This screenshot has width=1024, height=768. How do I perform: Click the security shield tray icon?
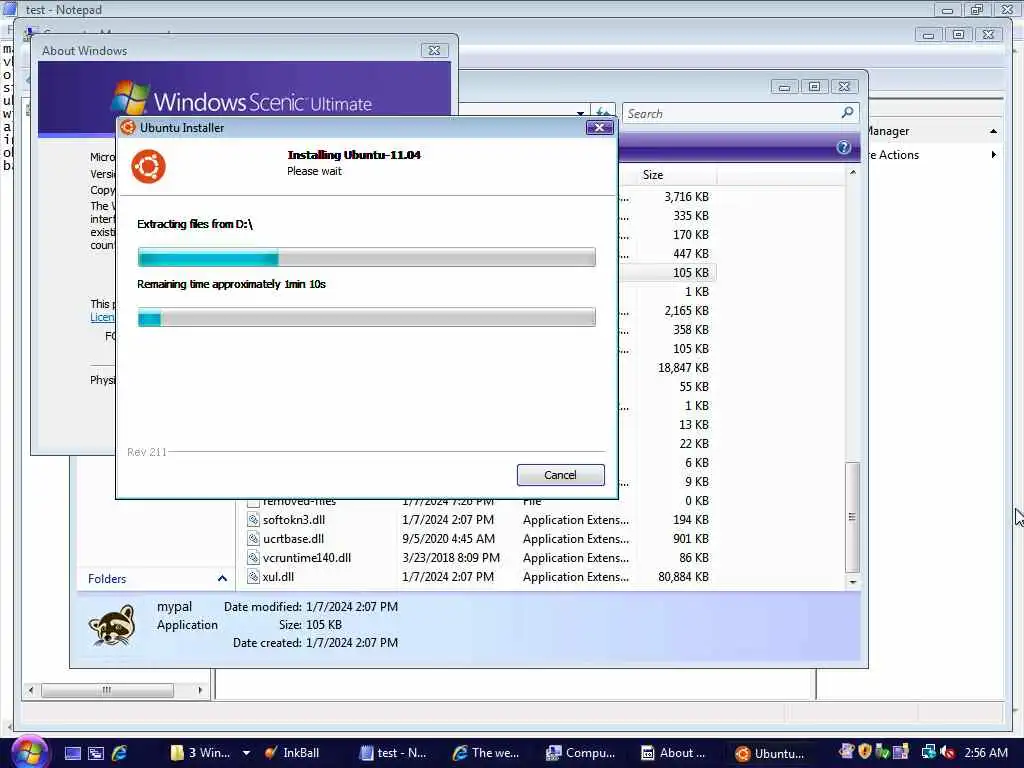pyautogui.click(x=865, y=752)
